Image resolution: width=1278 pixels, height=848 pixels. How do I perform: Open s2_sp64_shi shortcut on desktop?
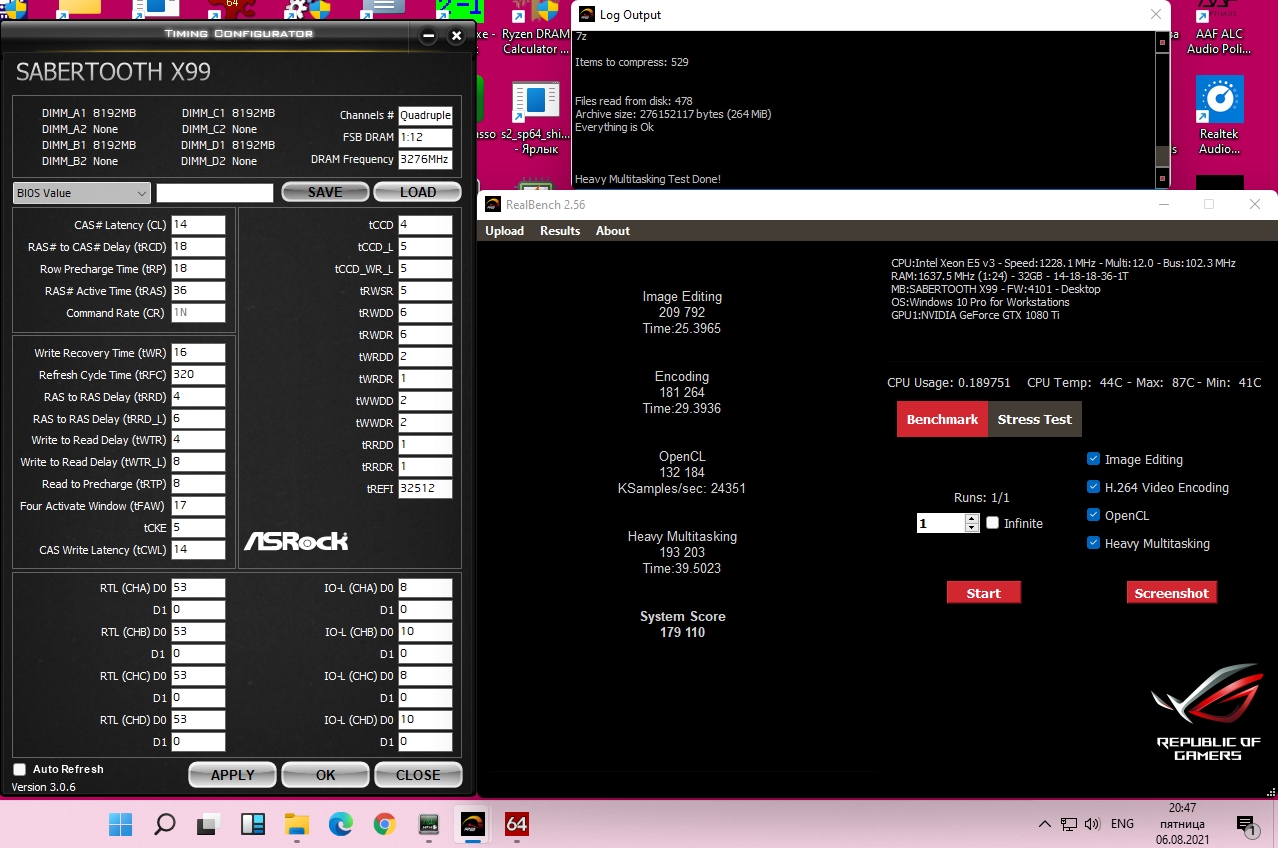(537, 117)
